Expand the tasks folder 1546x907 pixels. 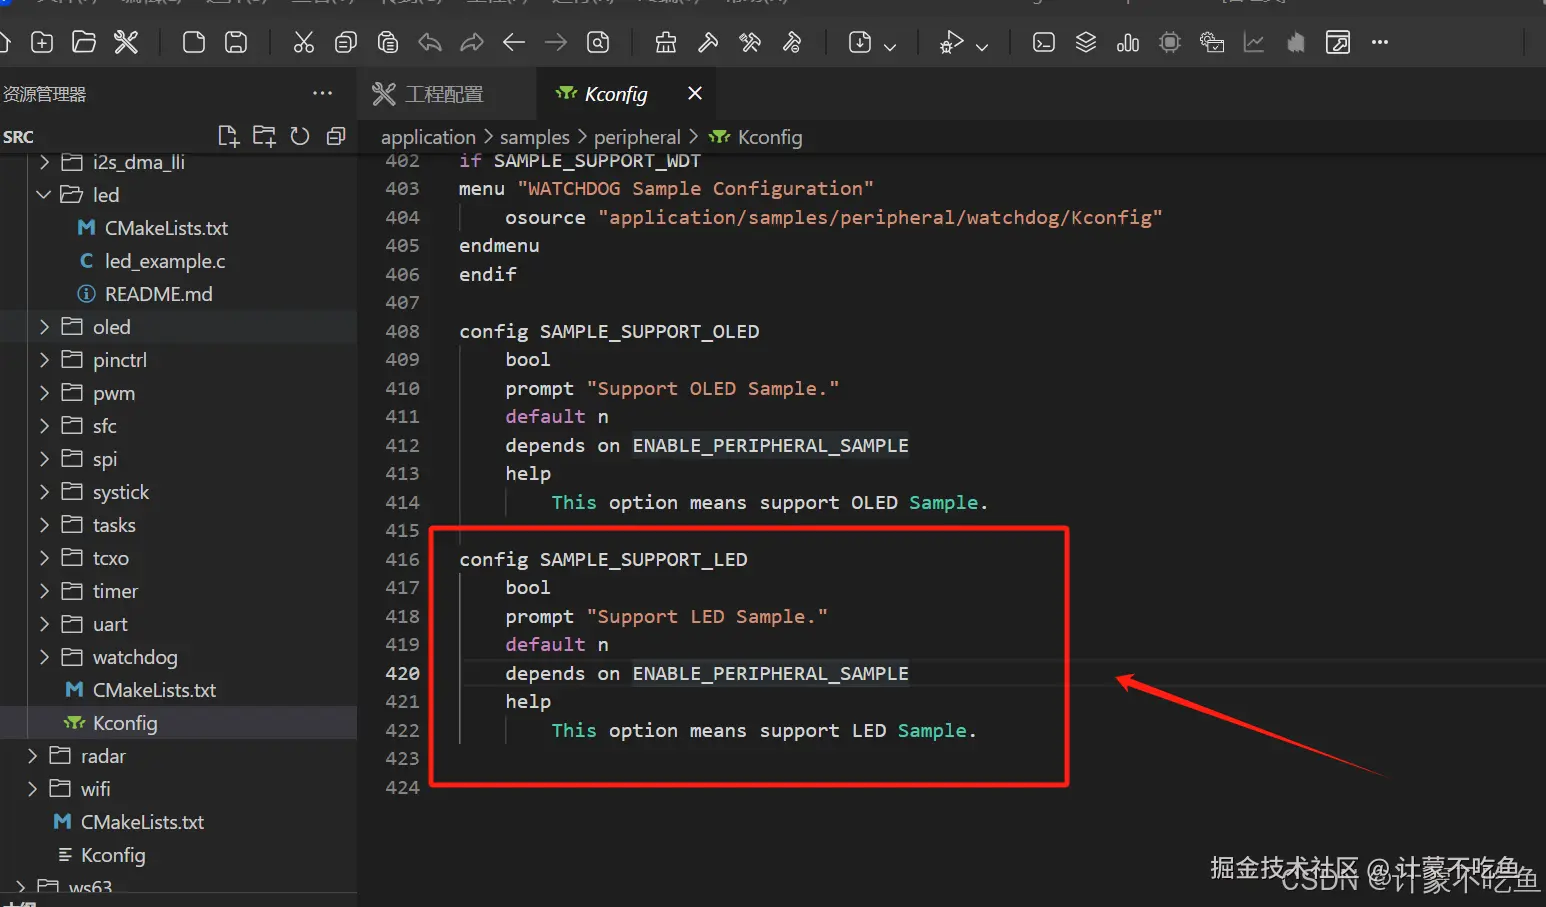click(x=44, y=525)
